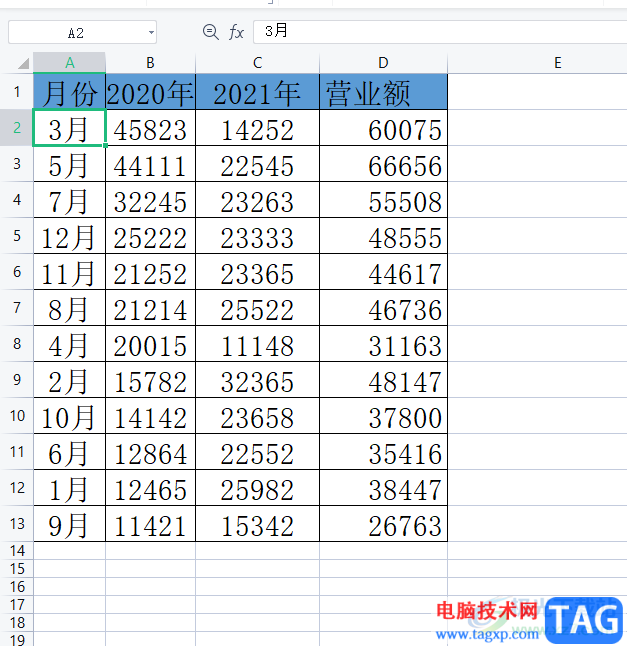
Task: Select cell containing 11月
Action: (x=70, y=272)
